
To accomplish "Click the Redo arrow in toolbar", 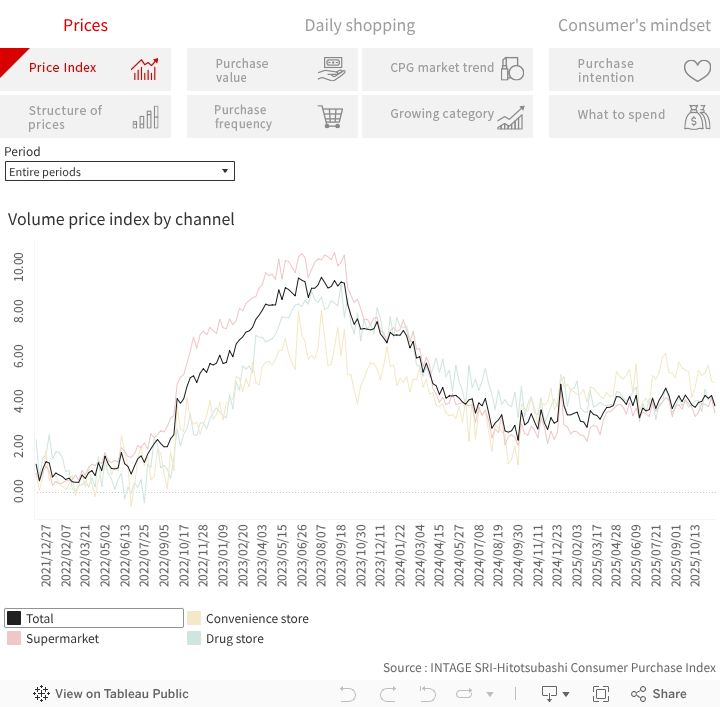I will click(x=388, y=694).
